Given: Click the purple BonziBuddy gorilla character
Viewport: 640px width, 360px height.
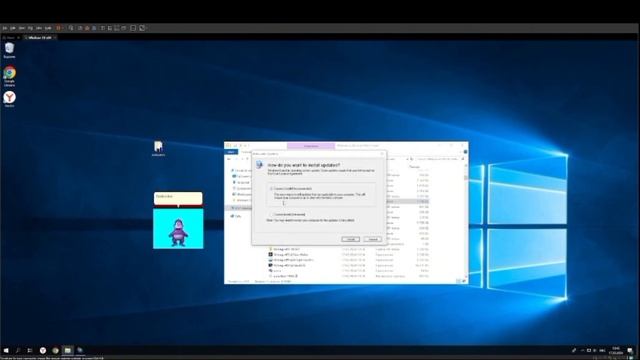Looking at the screenshot, I should pos(178,233).
